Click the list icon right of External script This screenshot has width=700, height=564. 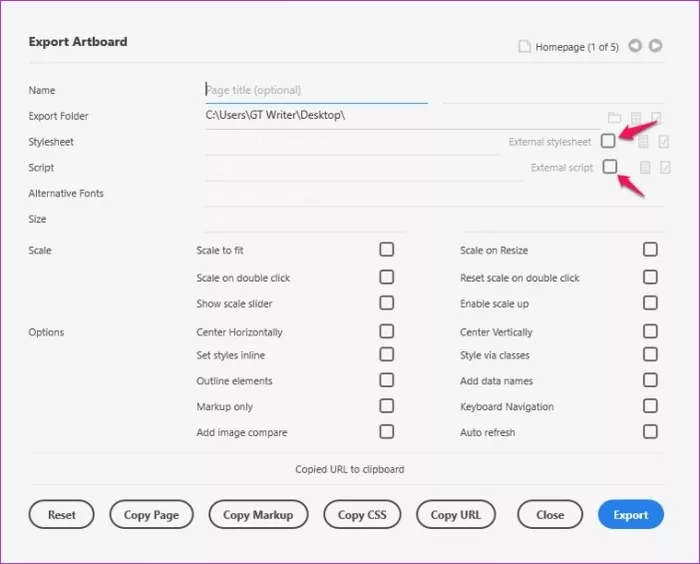pyautogui.click(x=645, y=168)
